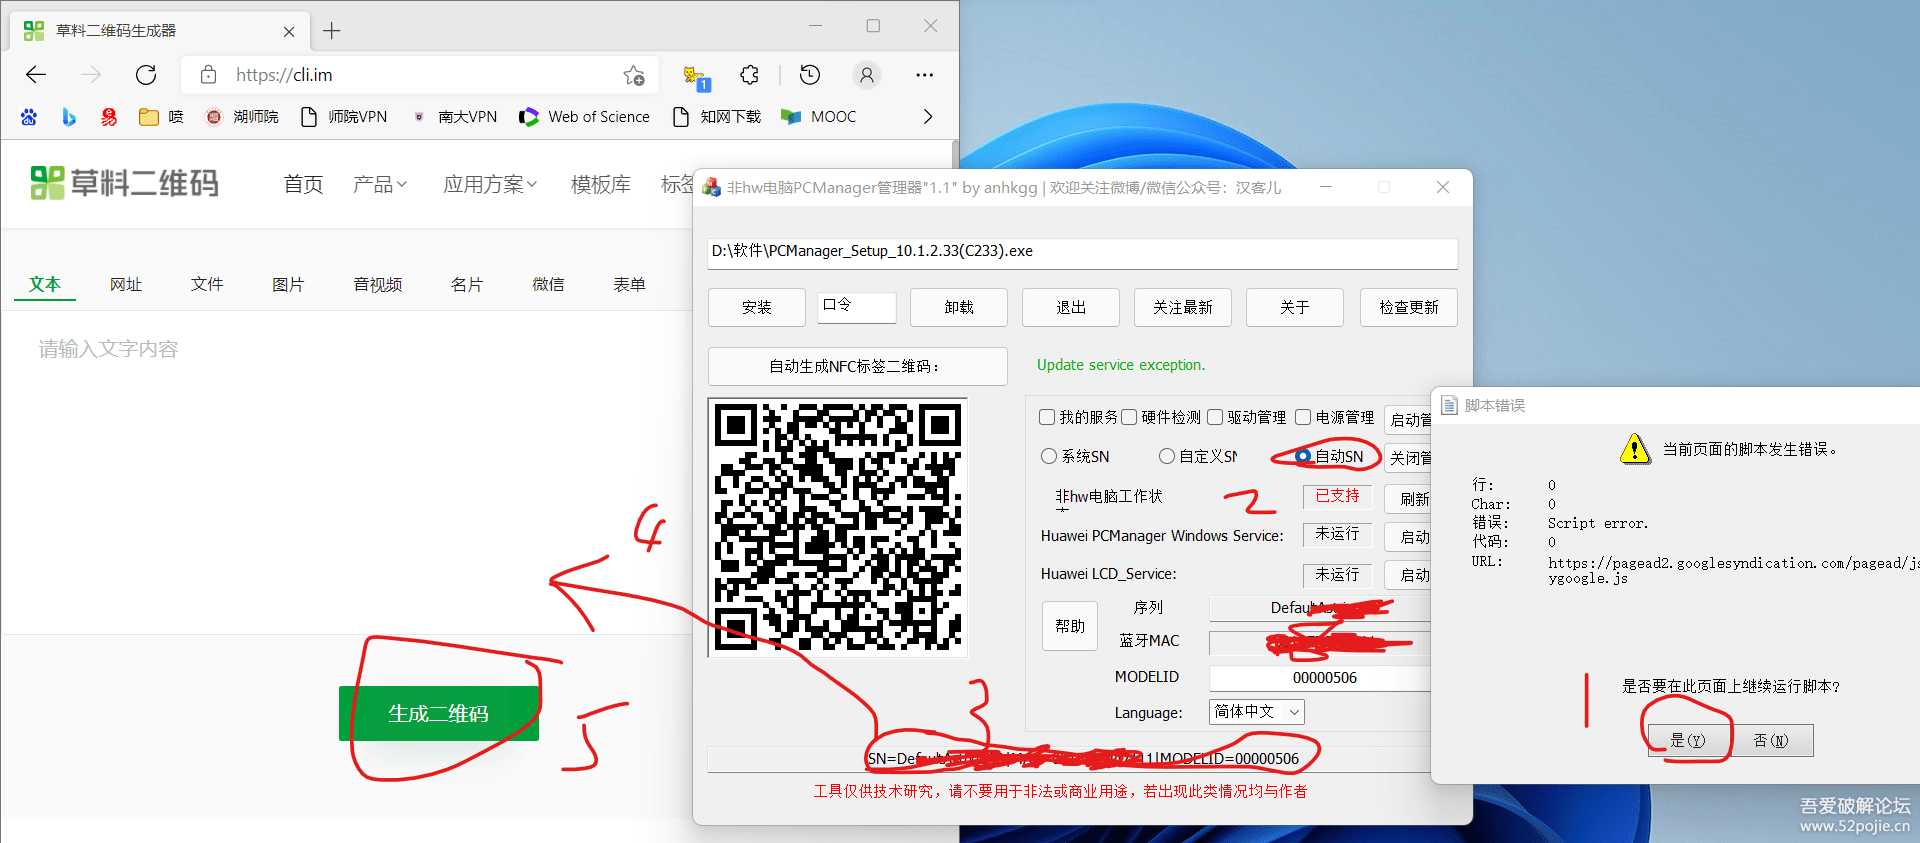
Task: Switch to the 图片 tab
Action: coord(288,285)
